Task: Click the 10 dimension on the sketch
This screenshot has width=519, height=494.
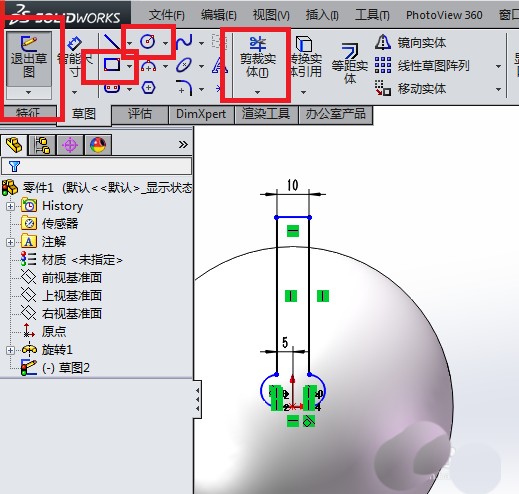Action: point(292,185)
